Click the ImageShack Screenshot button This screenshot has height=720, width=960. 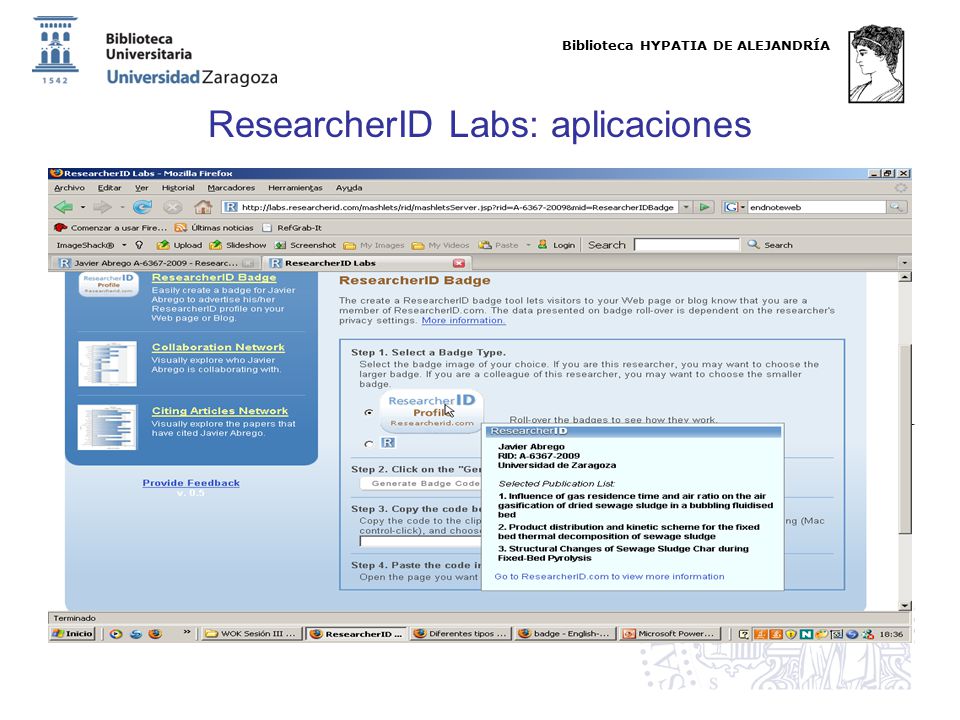pyautogui.click(x=305, y=245)
